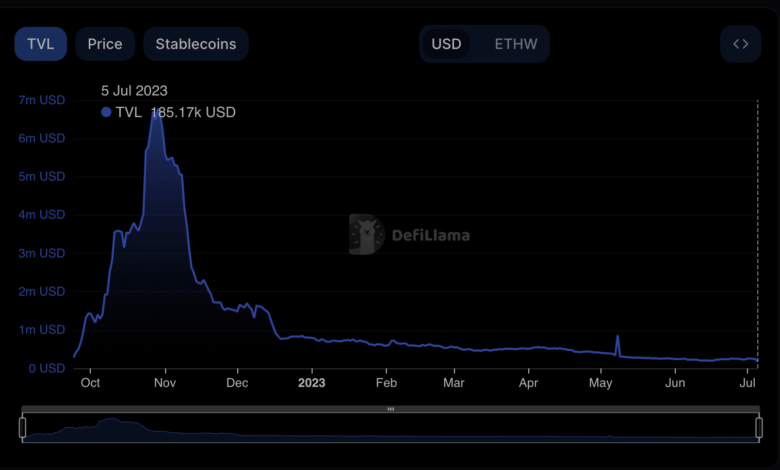Click right handle of range slider

point(758,428)
